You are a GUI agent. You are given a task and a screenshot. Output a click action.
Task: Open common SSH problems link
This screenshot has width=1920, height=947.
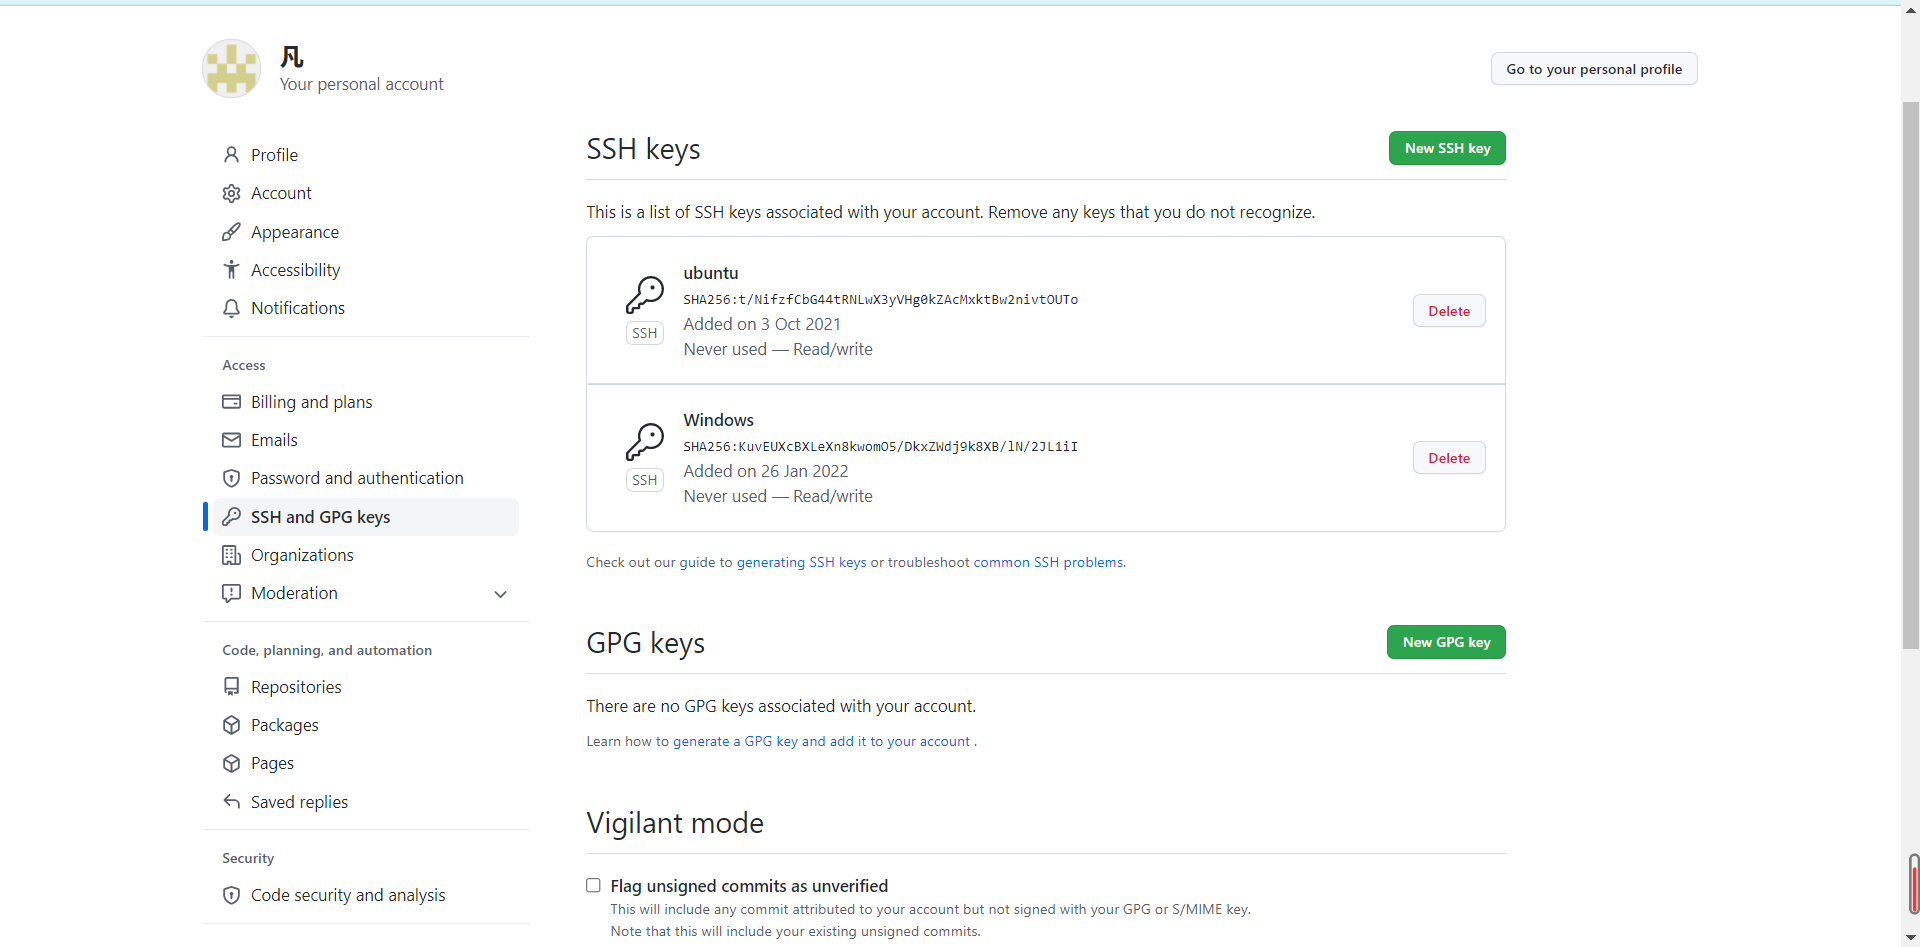click(x=1048, y=563)
